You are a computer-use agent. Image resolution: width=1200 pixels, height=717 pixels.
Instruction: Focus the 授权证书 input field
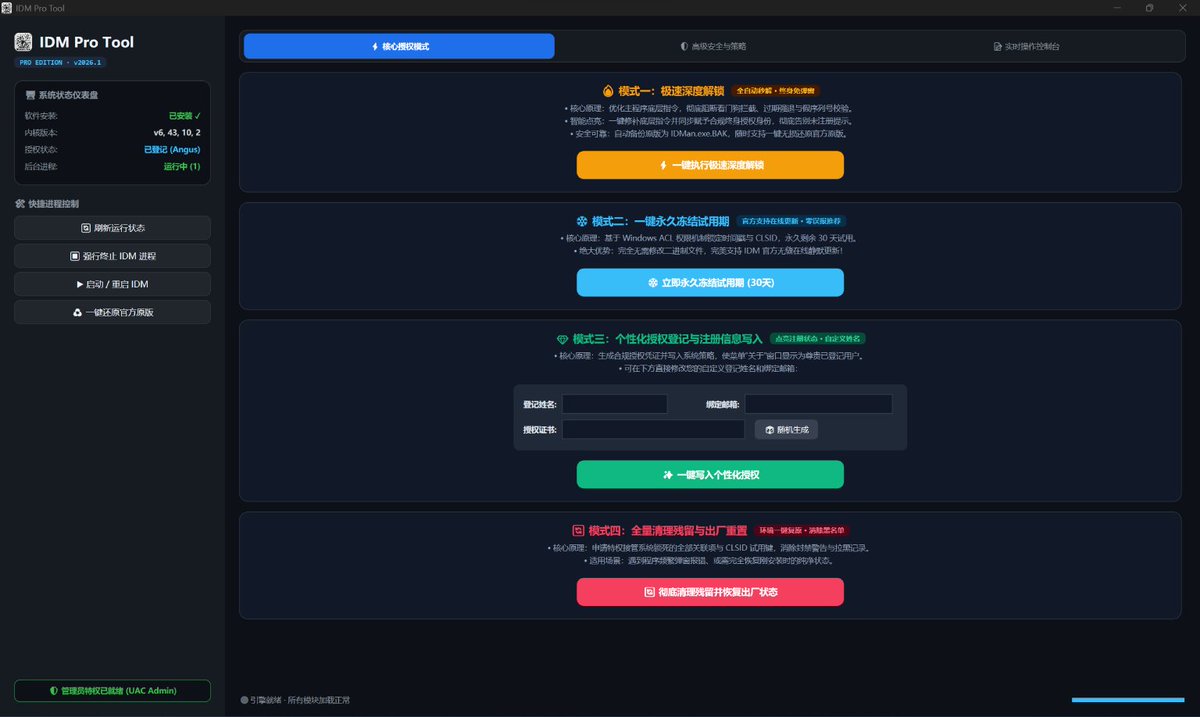click(x=653, y=429)
